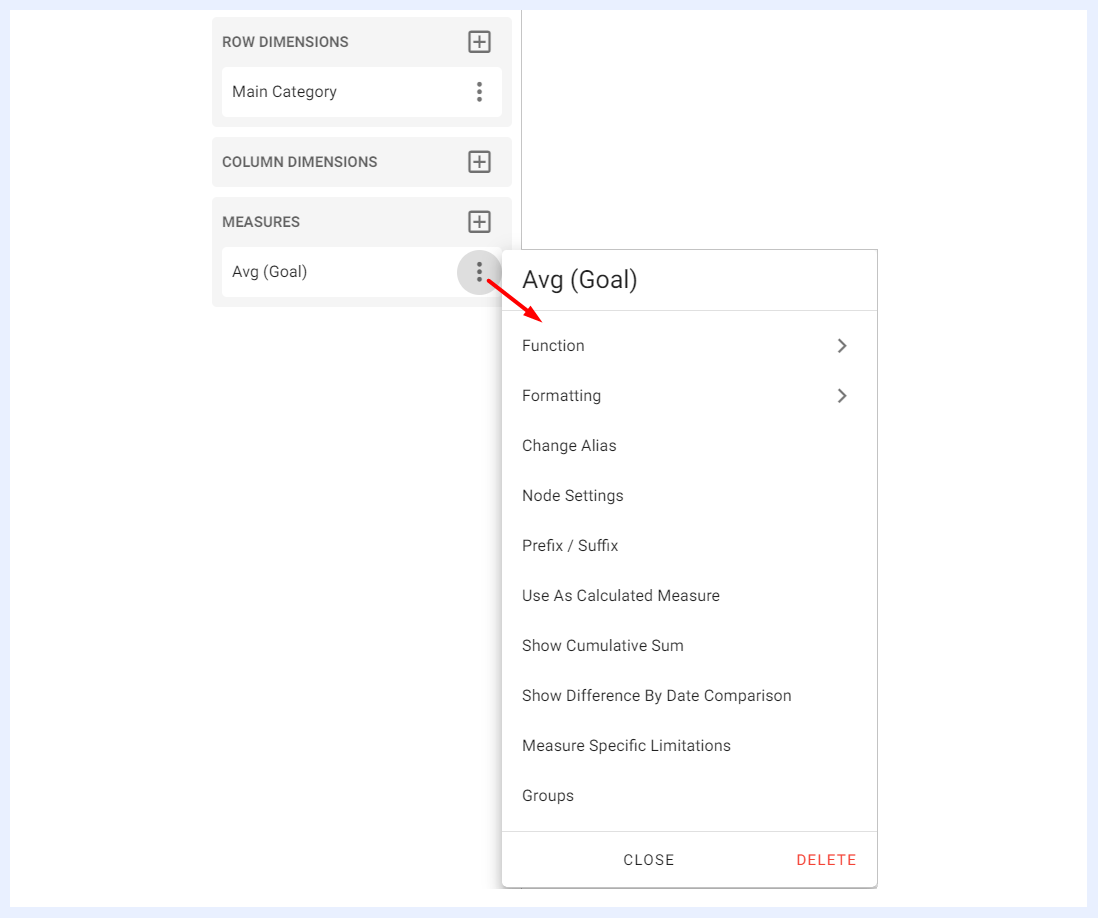1098x918 pixels.
Task: Enable Show Cumulative Sum
Action: tap(689, 646)
